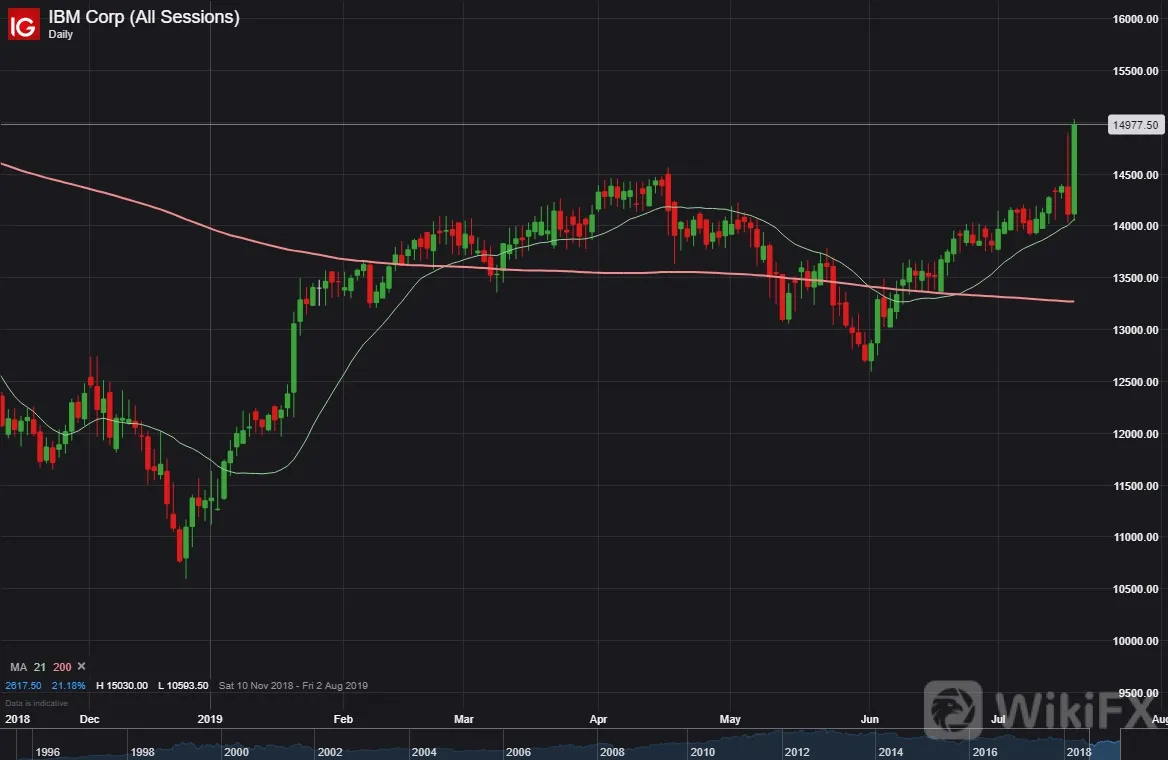Click the latest green candle at chart right
The height and width of the screenshot is (760, 1168).
point(1074,169)
